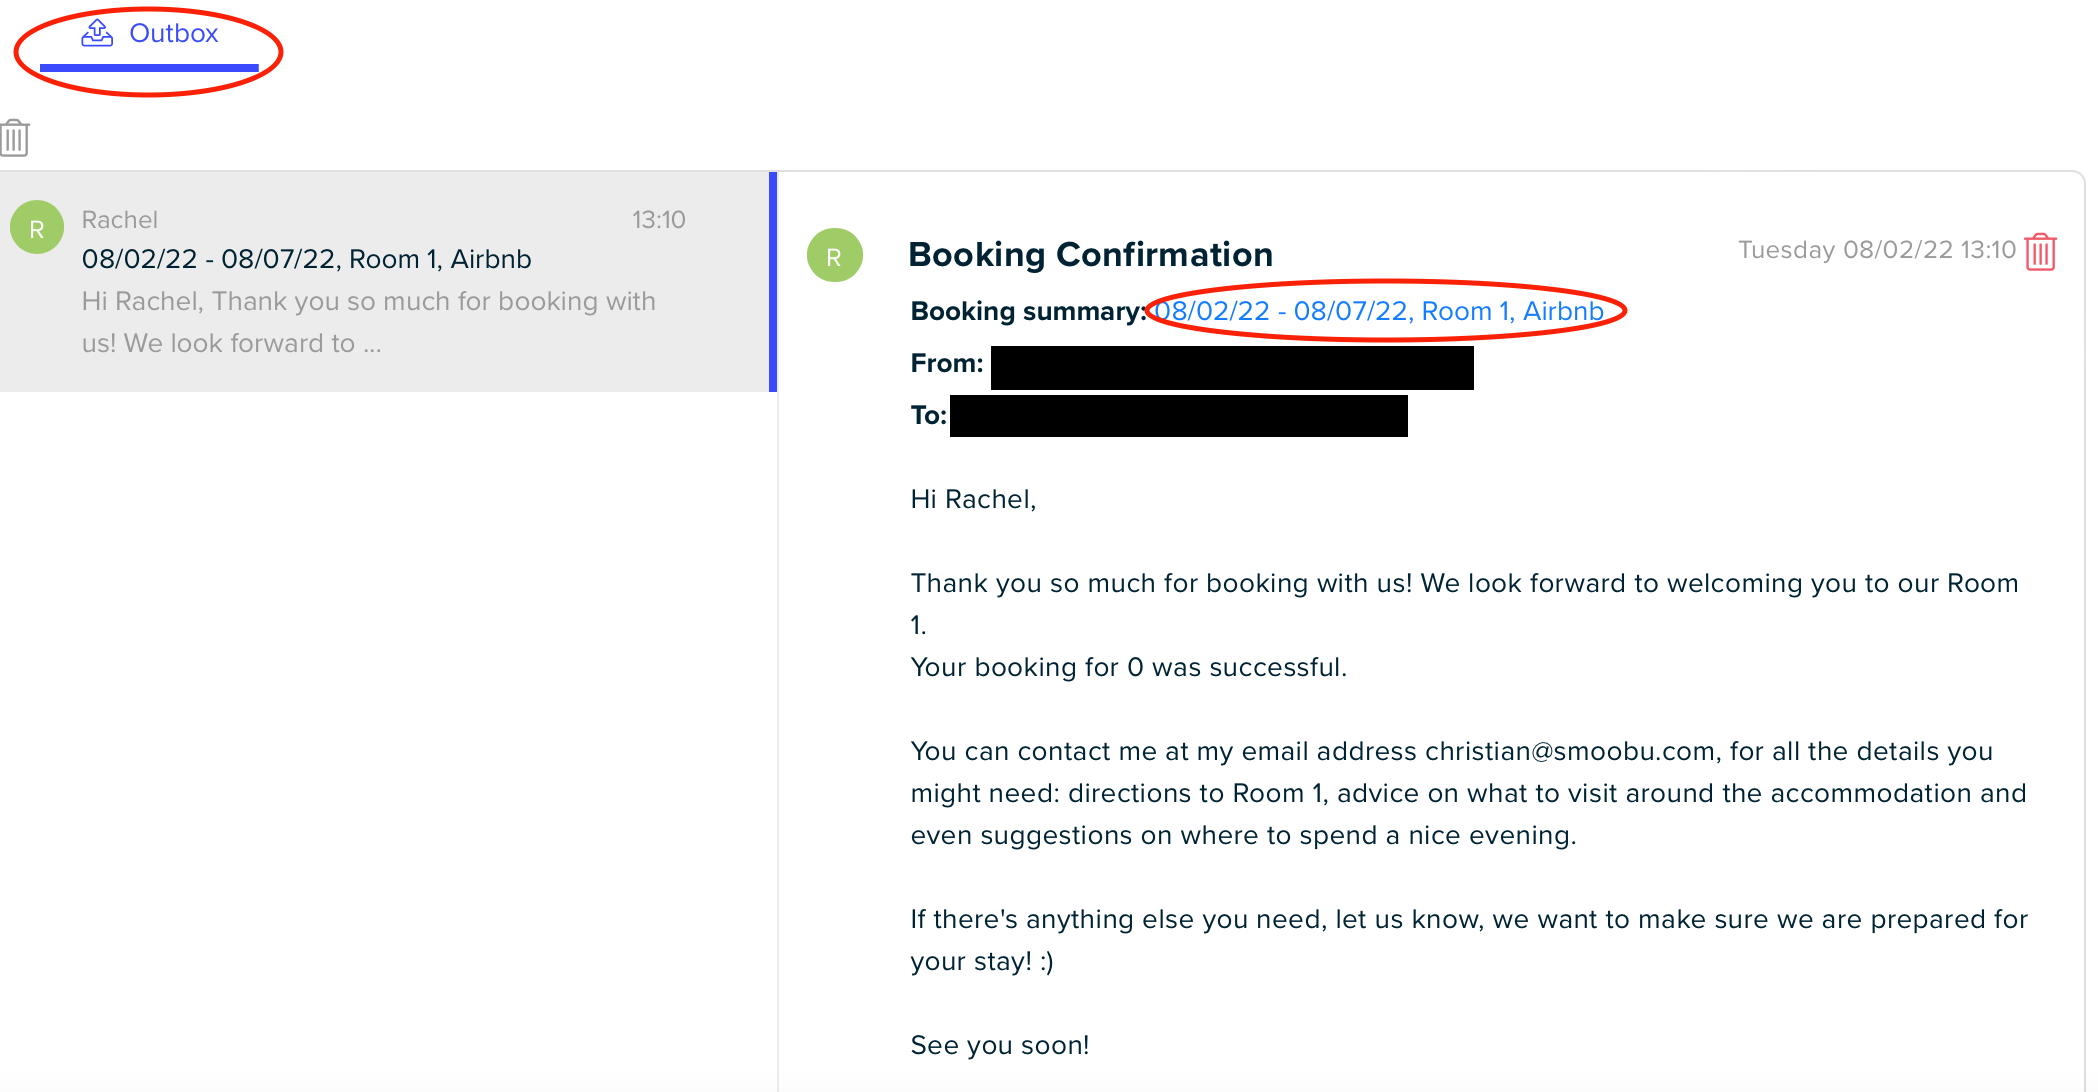Click Rachel's green avatar in message list
The height and width of the screenshot is (1092, 2098).
point(37,227)
